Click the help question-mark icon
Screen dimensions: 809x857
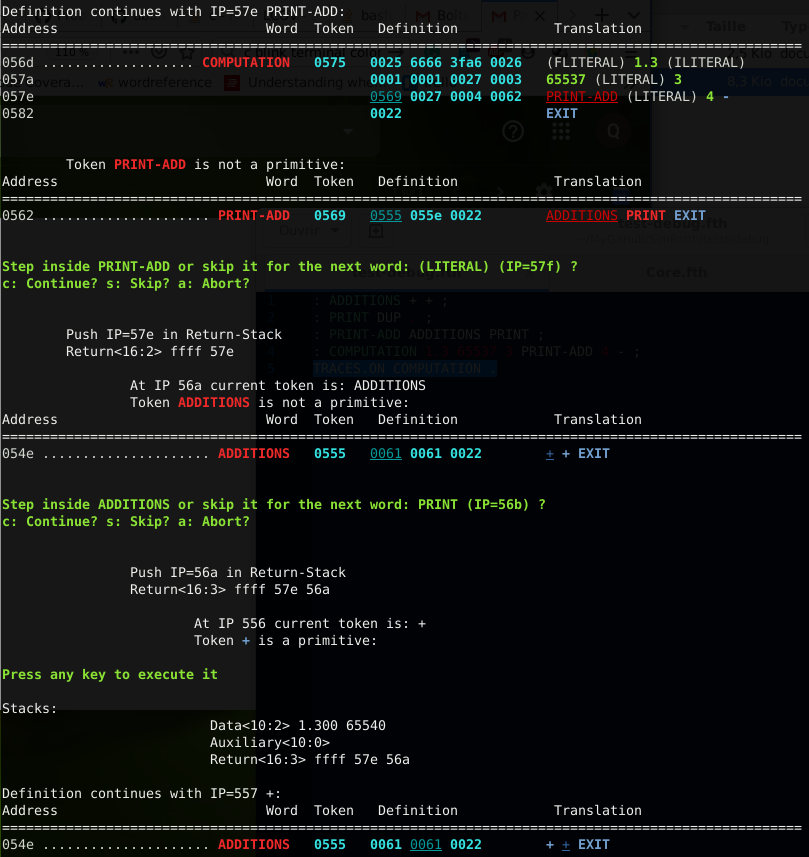pos(513,131)
